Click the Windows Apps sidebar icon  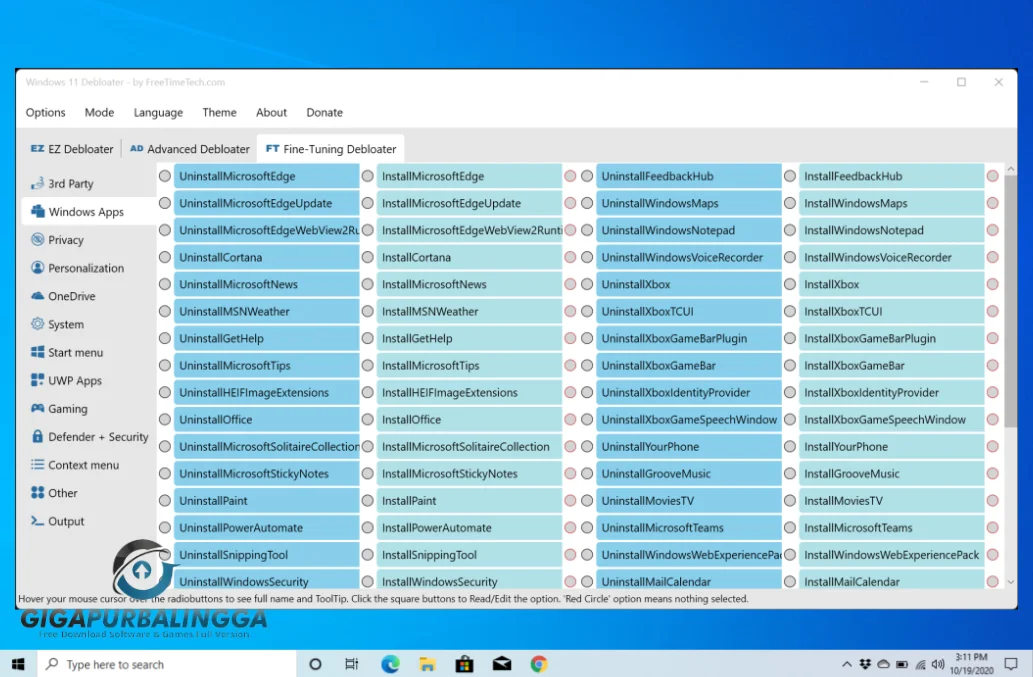(x=38, y=211)
